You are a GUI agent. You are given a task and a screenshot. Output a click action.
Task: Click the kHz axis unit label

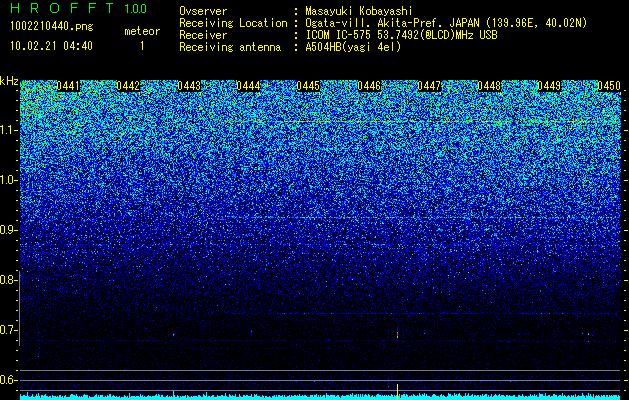click(9, 81)
